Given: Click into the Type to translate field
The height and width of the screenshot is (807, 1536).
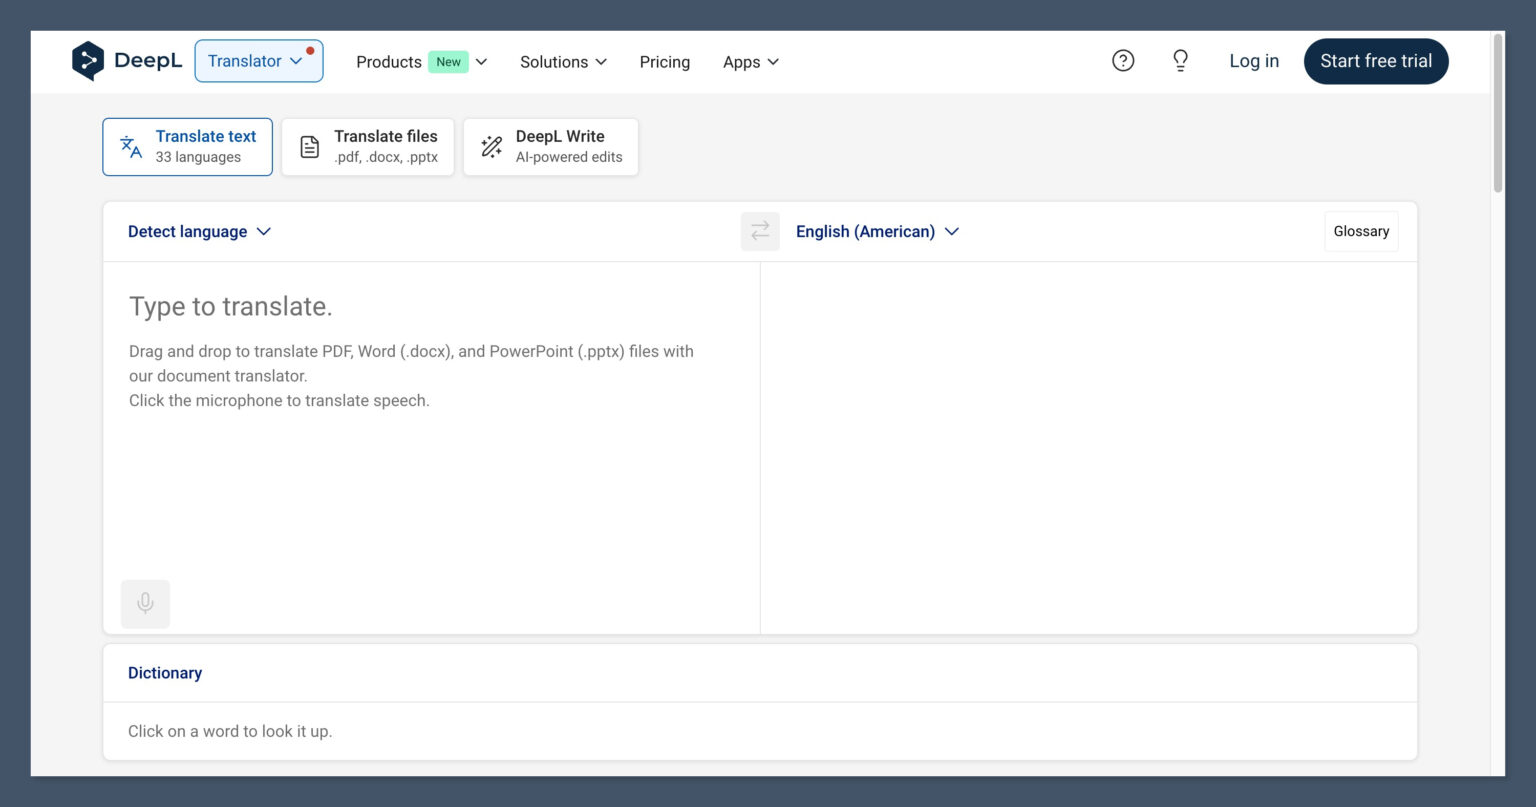Looking at the screenshot, I should [x=431, y=448].
